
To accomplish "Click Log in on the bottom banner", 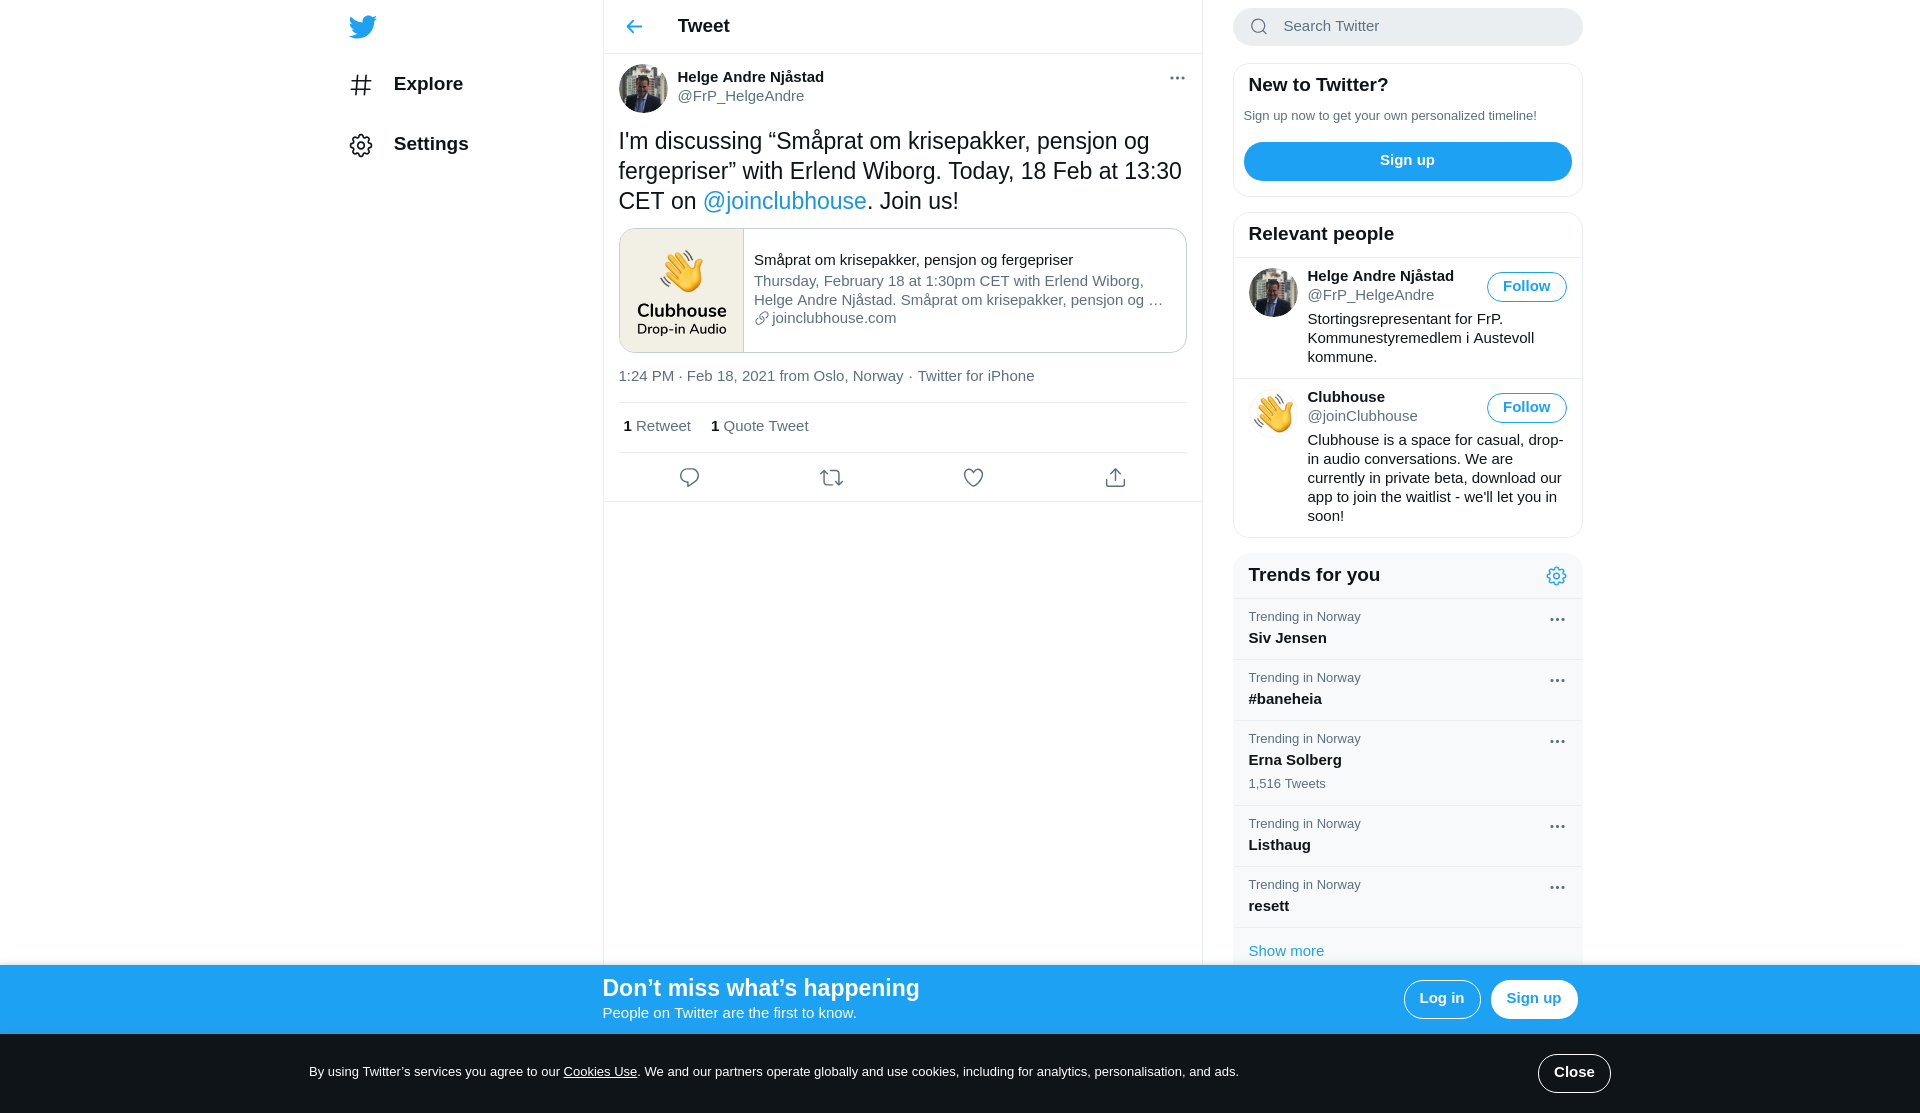I will 1441,999.
